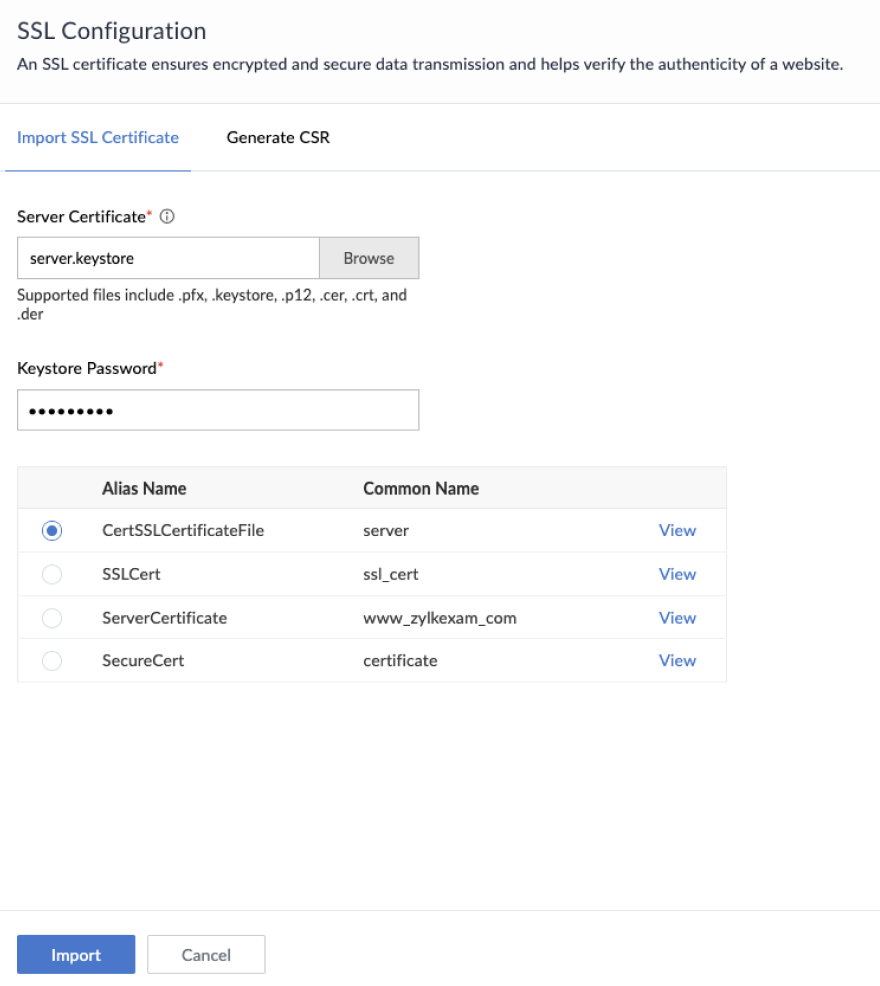Click the Common Name column header
The width and height of the screenshot is (880, 986).
tap(421, 489)
